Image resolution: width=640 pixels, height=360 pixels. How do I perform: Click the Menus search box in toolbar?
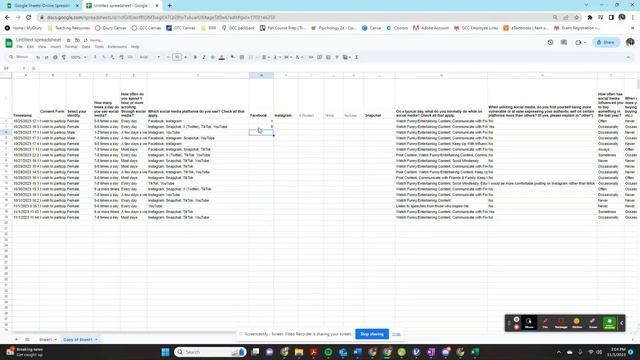click(20, 57)
